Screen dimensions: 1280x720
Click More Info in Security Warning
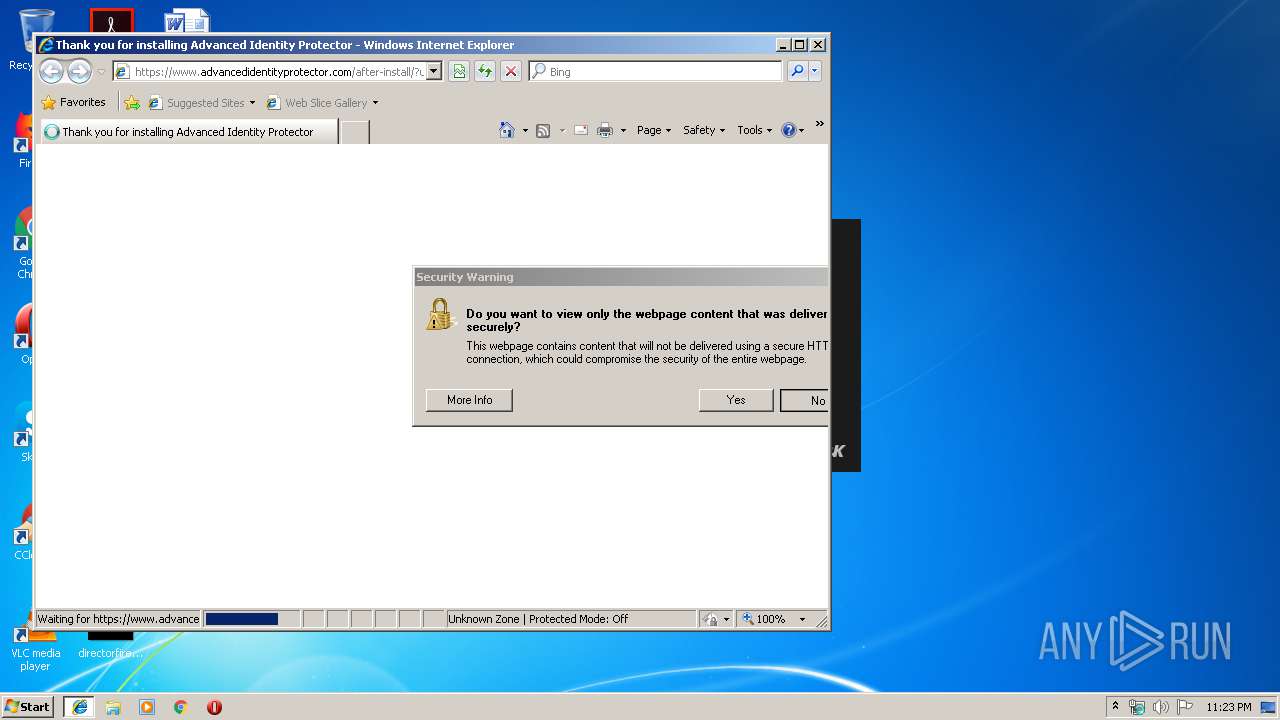click(x=469, y=400)
